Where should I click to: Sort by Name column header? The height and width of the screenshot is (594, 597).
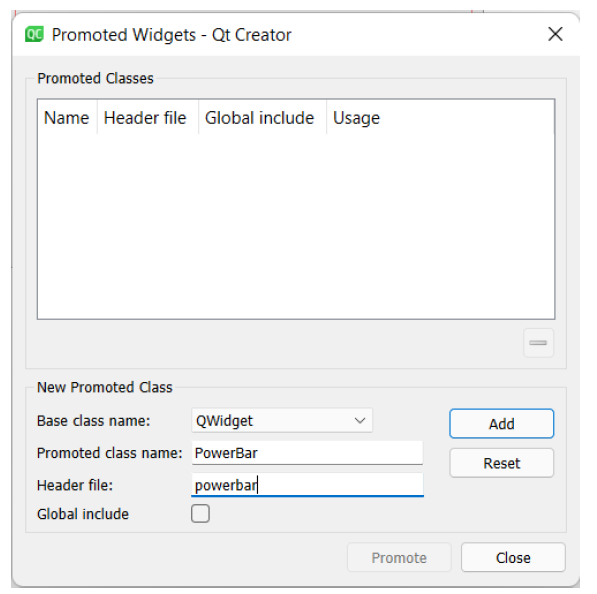click(x=67, y=118)
